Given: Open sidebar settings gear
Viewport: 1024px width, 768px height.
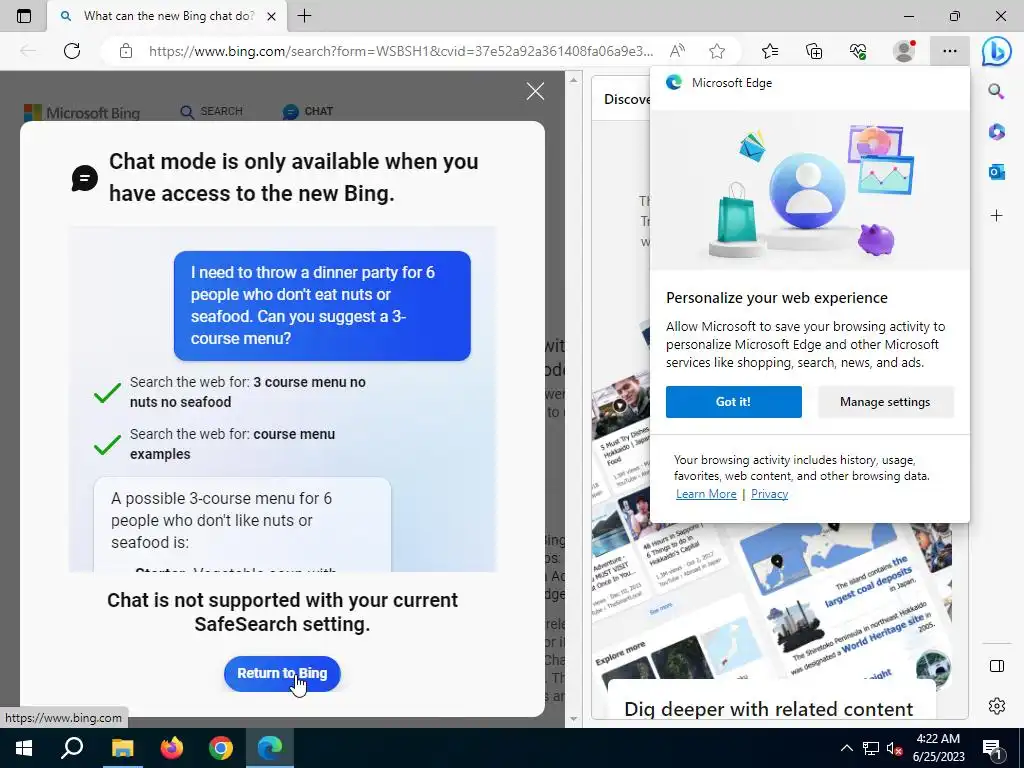Looking at the screenshot, I should (x=997, y=706).
